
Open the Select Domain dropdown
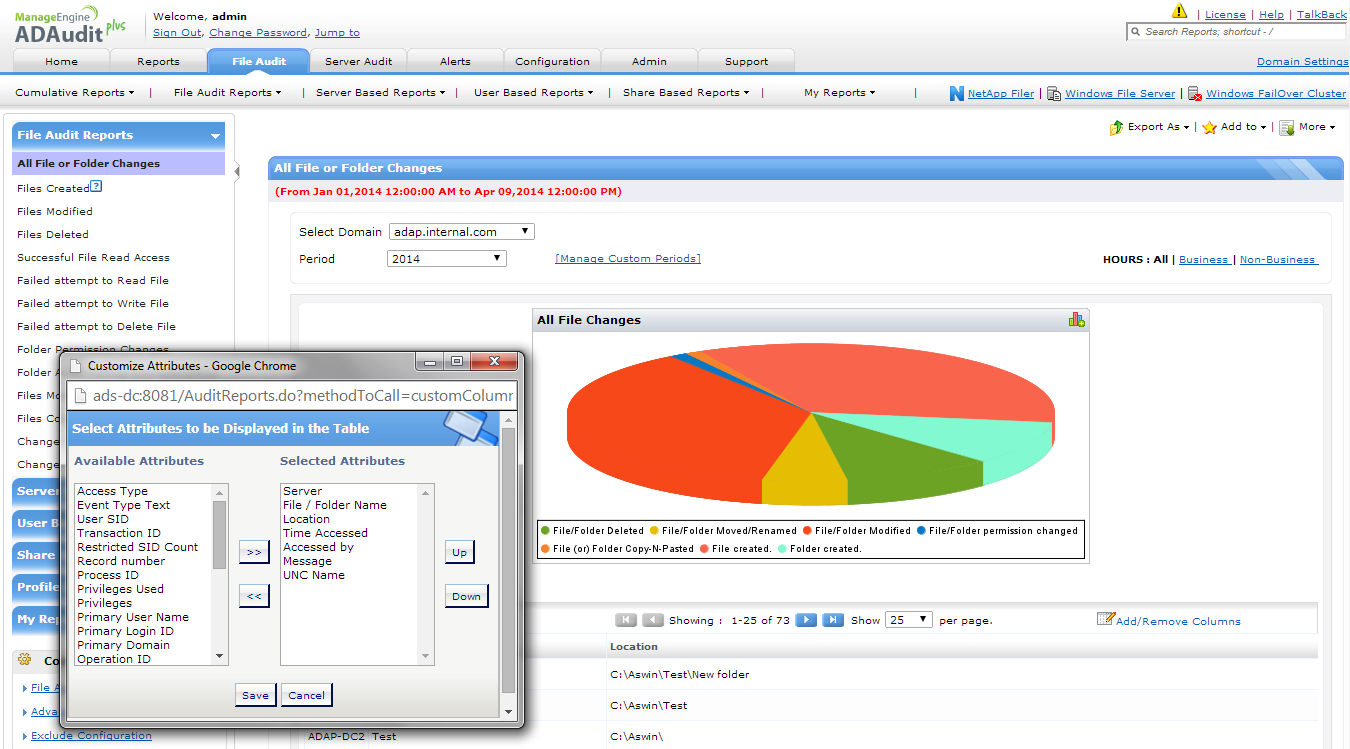click(462, 231)
